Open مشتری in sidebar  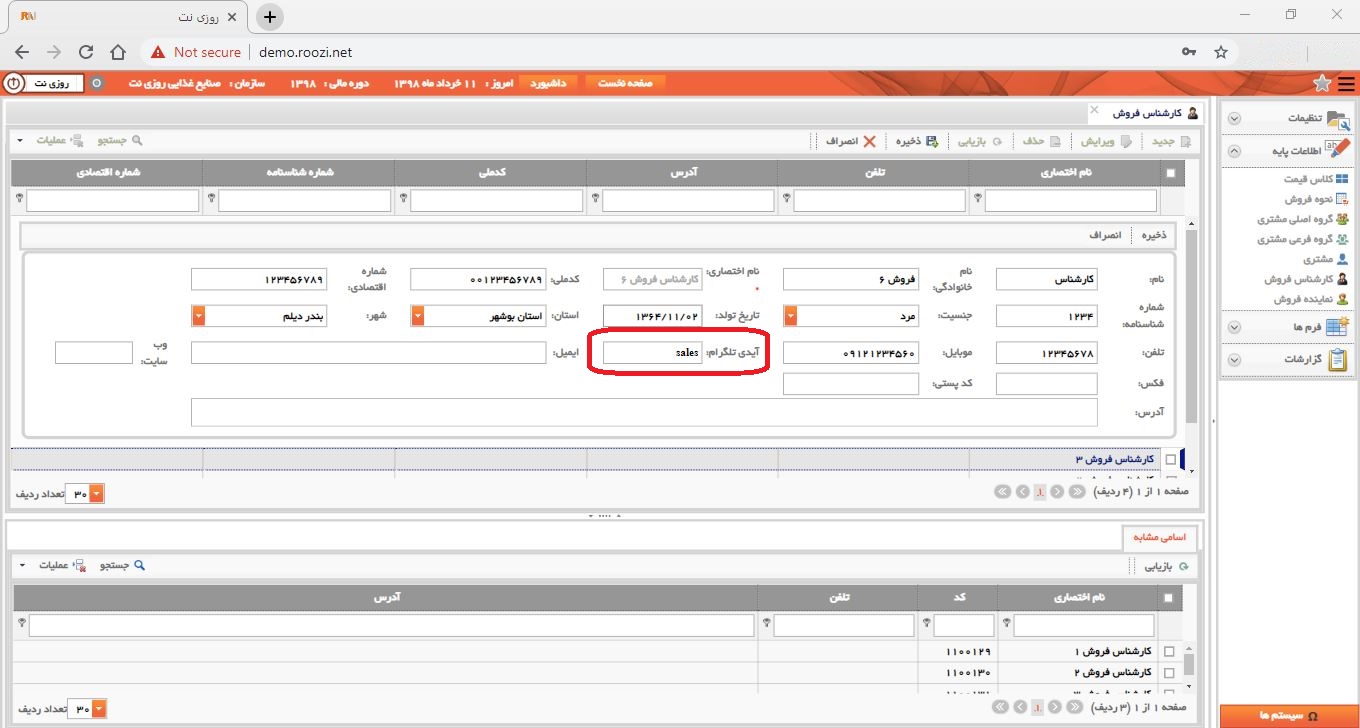point(1325,259)
